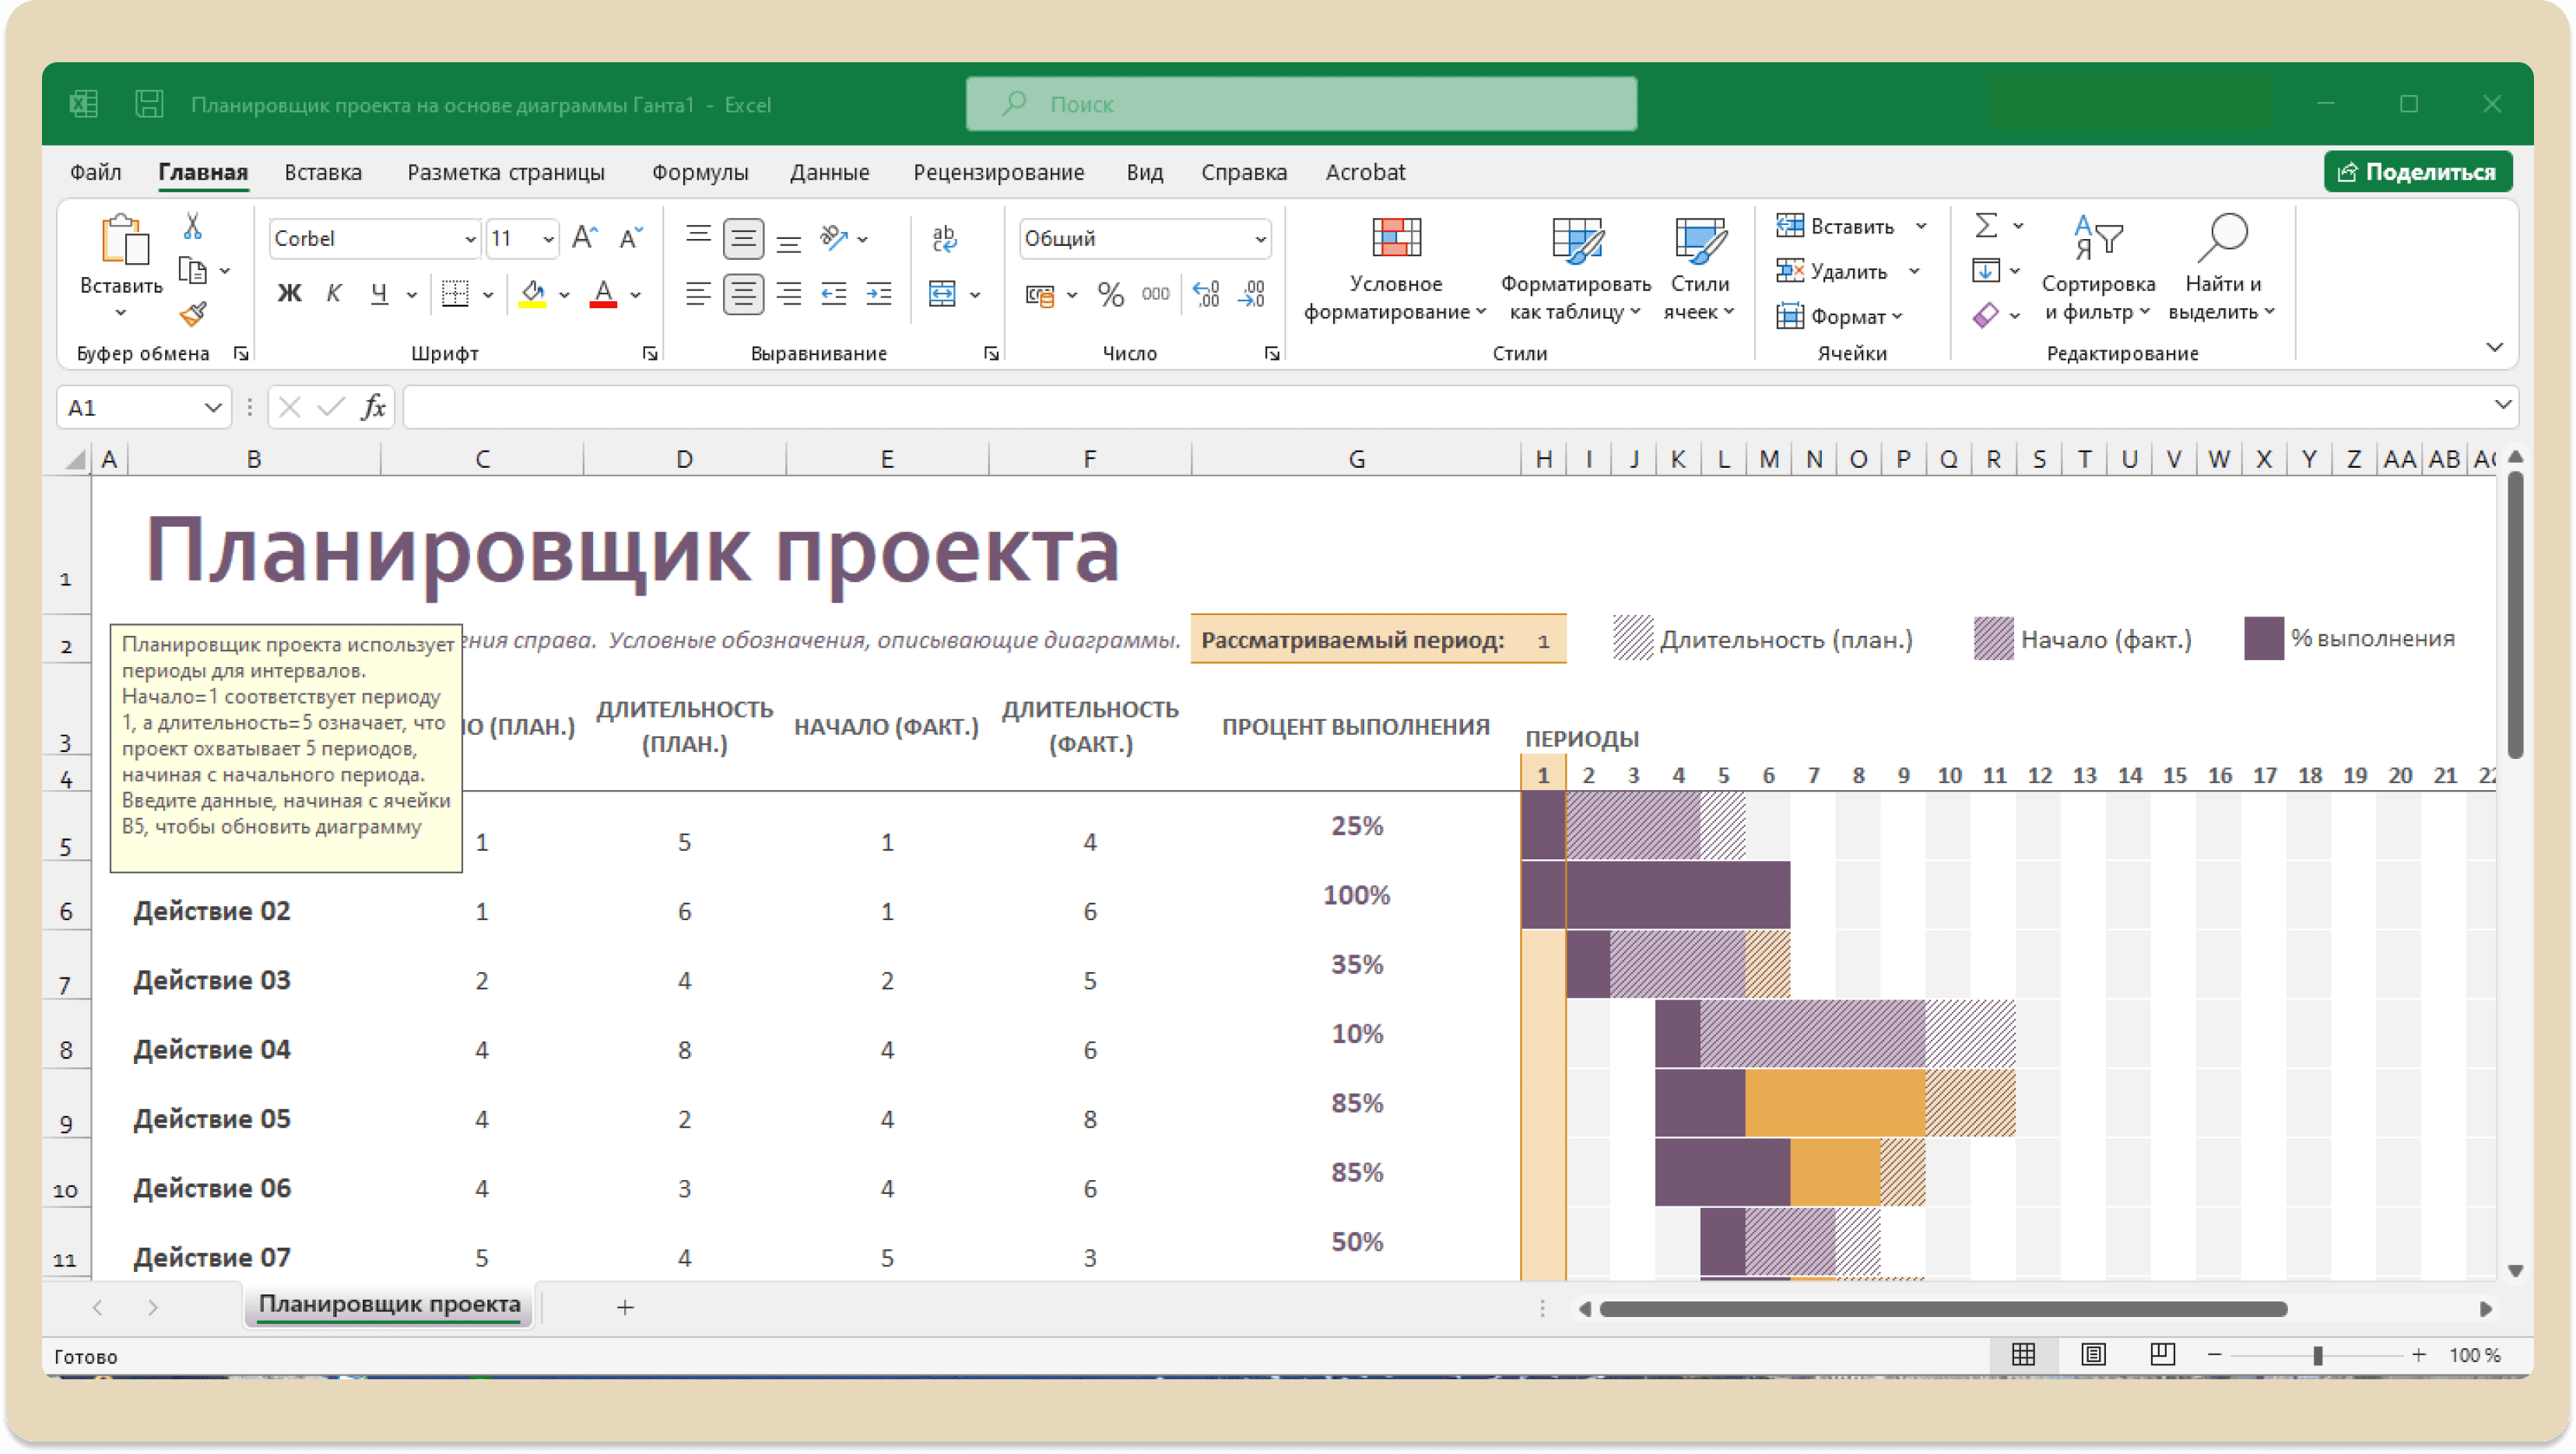Viewport: 2576px width, 1454px height.
Task: Click the insert function fx icon
Action: click(x=373, y=407)
